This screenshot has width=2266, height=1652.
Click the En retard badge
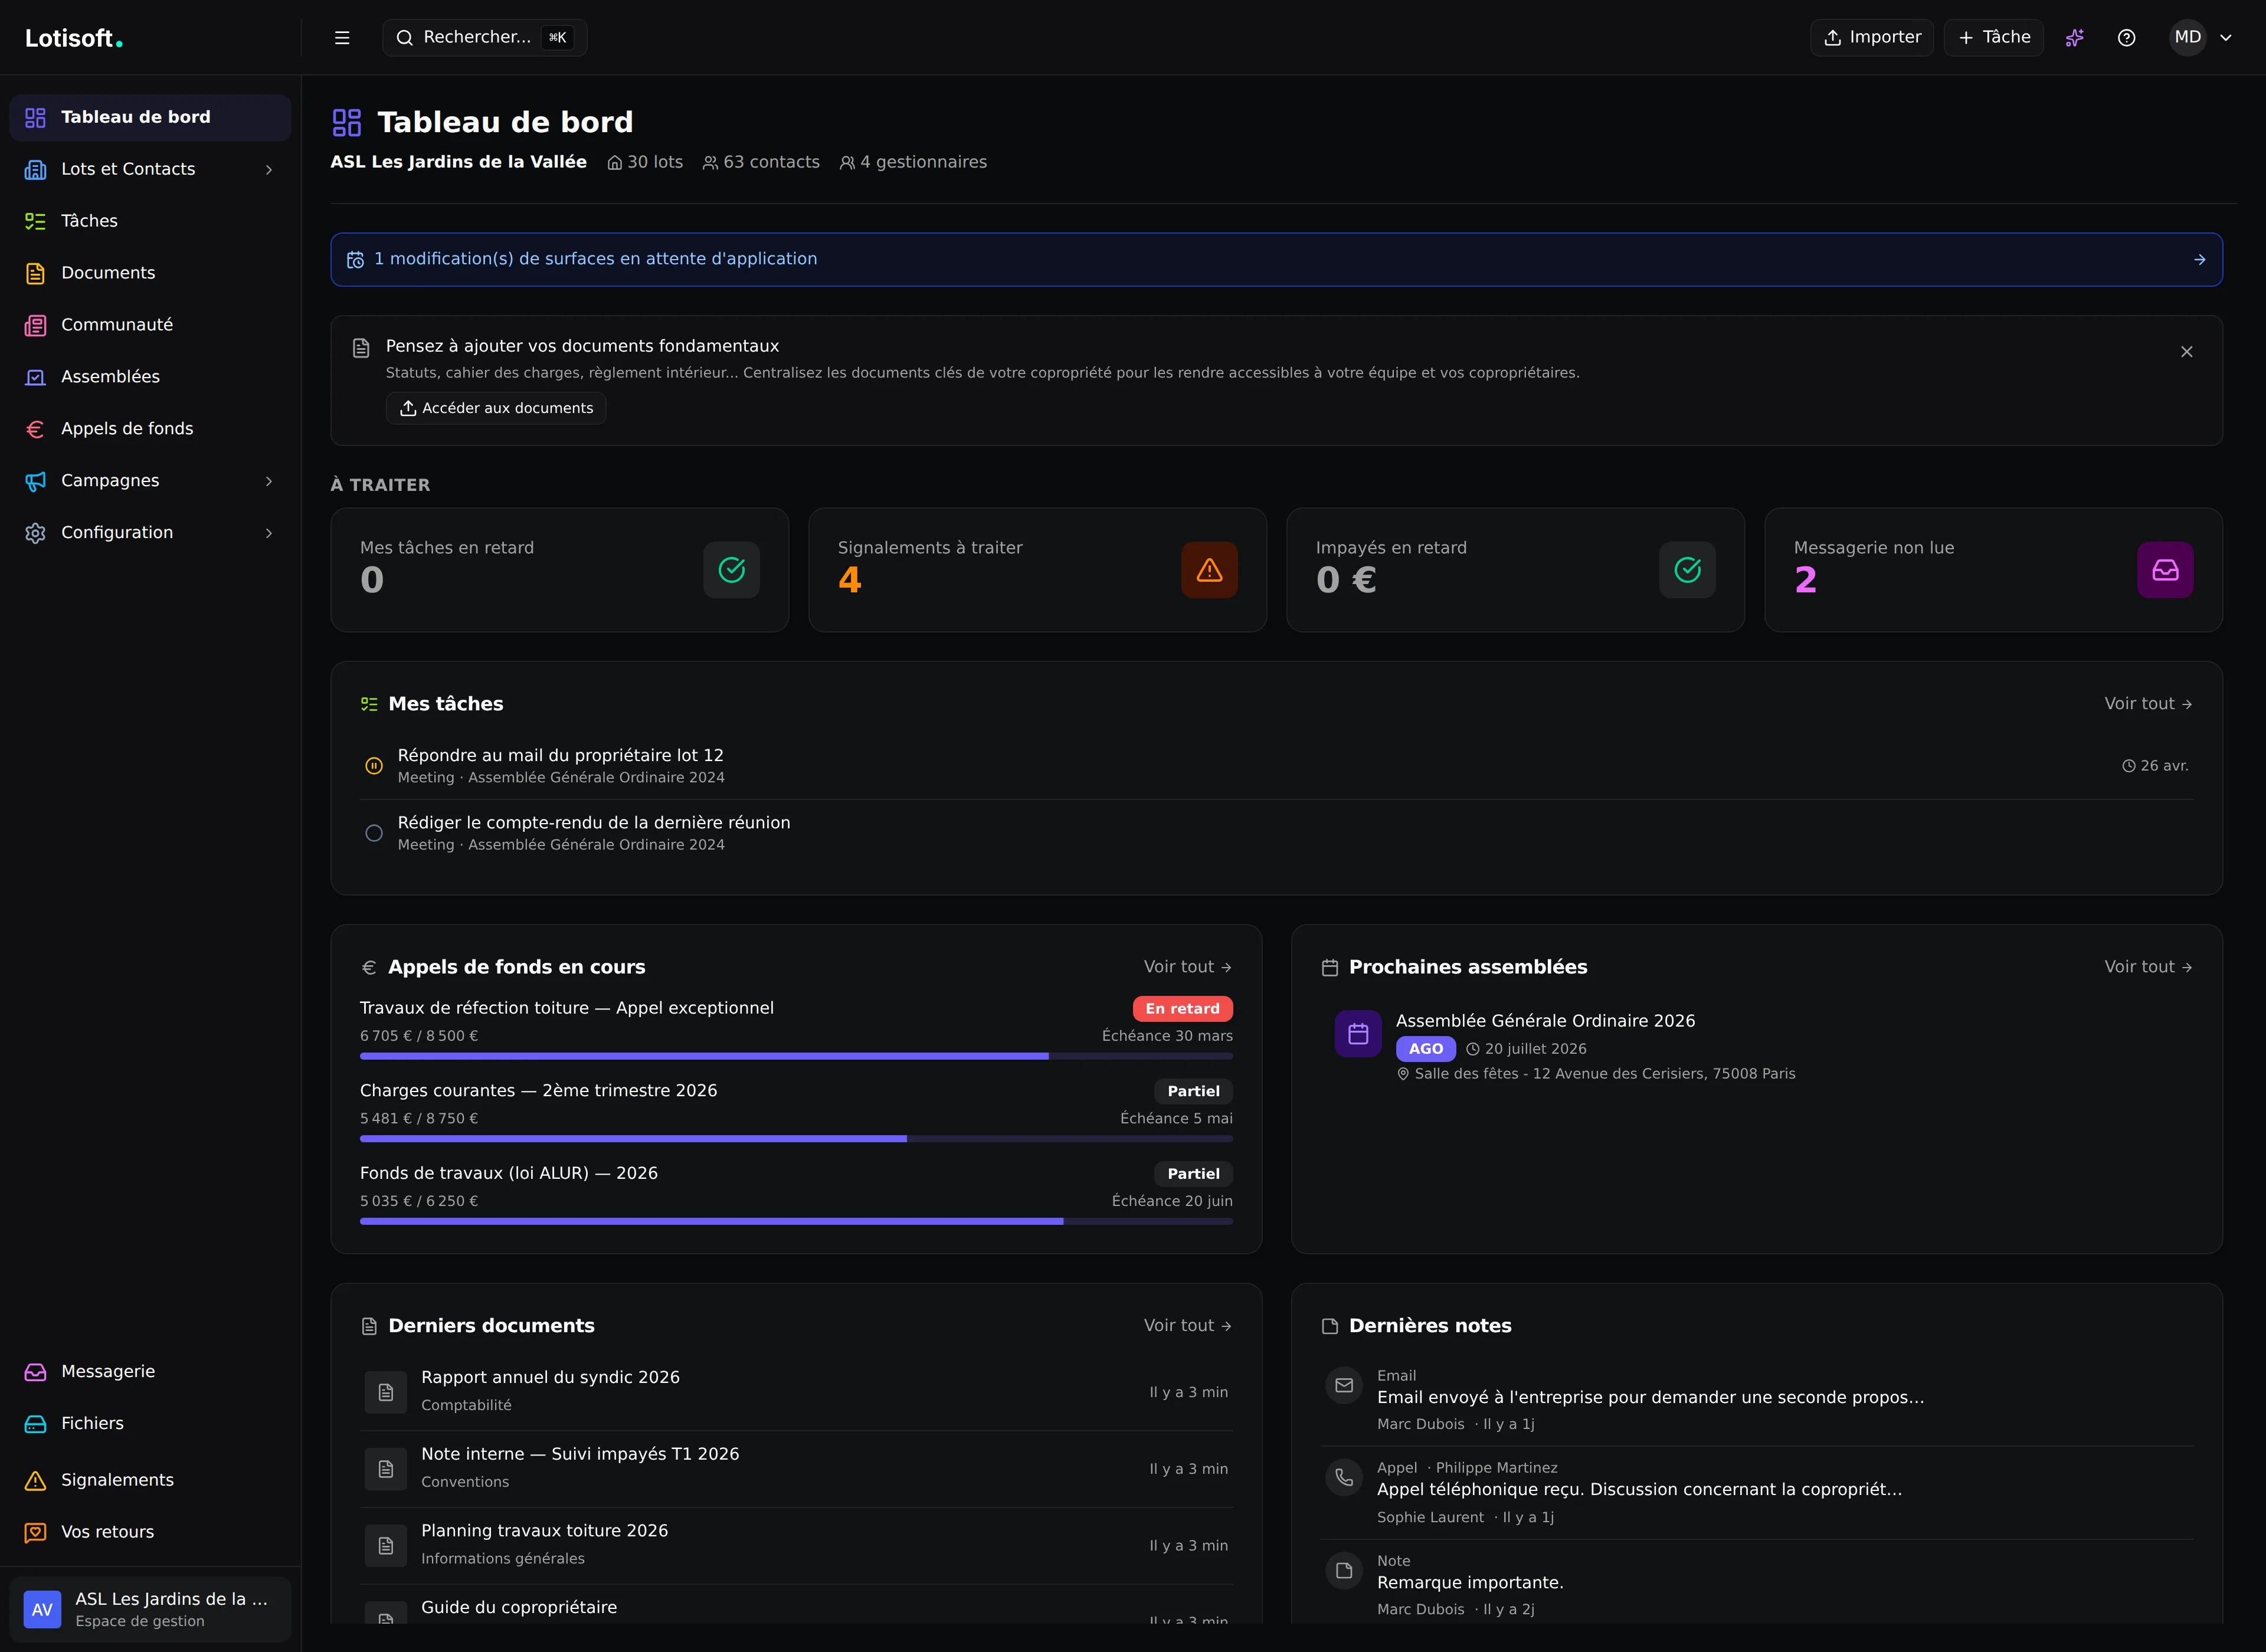click(x=1182, y=1009)
